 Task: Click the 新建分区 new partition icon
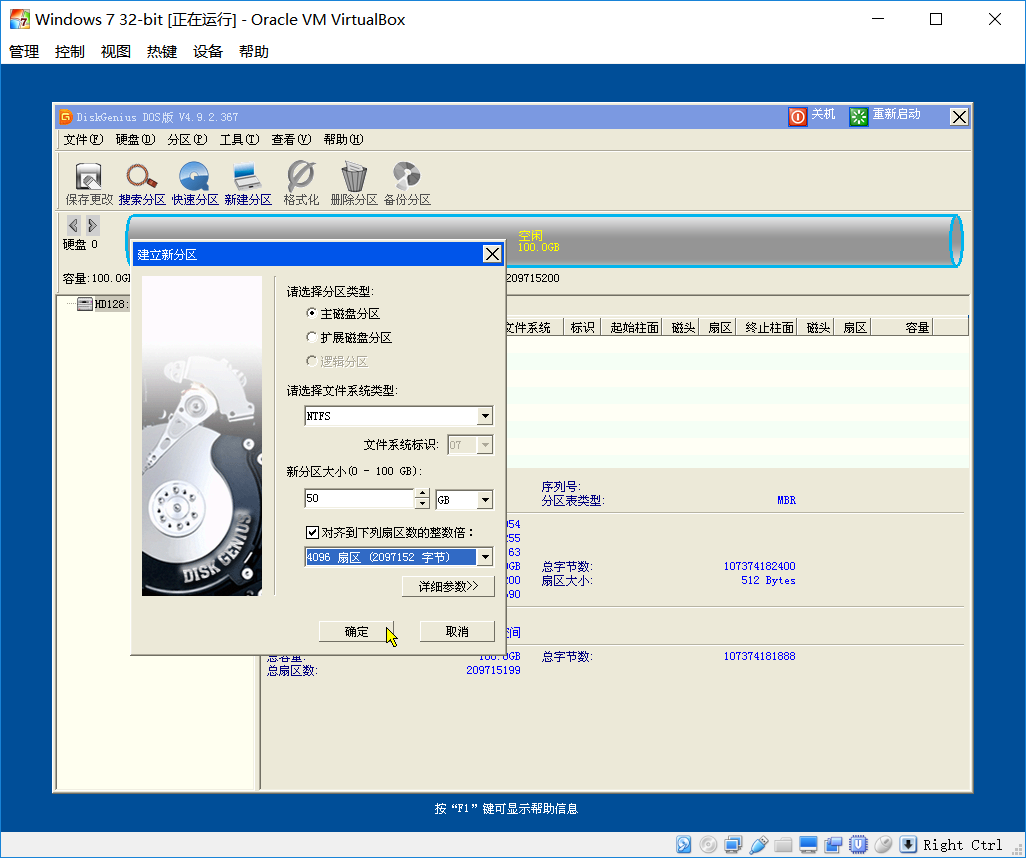[x=247, y=176]
